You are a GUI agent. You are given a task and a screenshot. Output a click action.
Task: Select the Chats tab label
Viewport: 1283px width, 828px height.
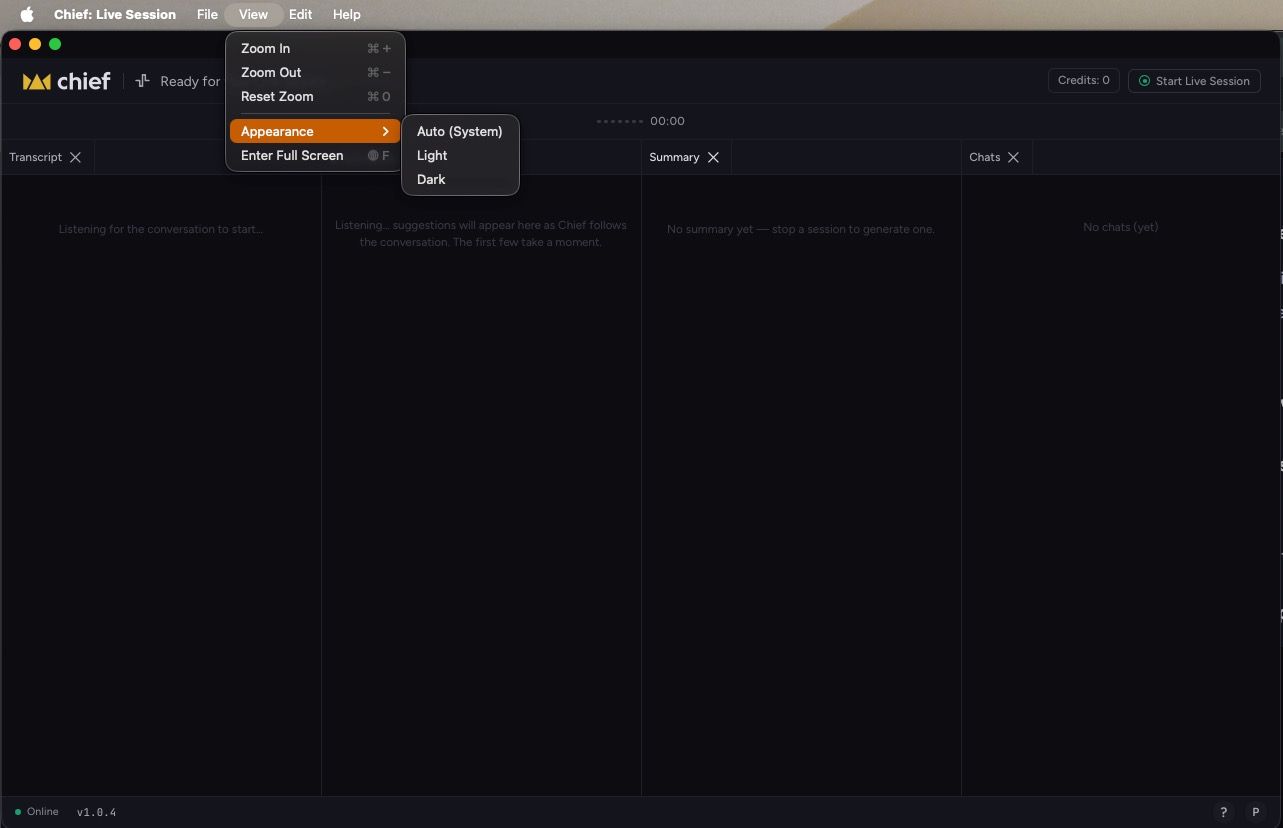[x=985, y=157]
